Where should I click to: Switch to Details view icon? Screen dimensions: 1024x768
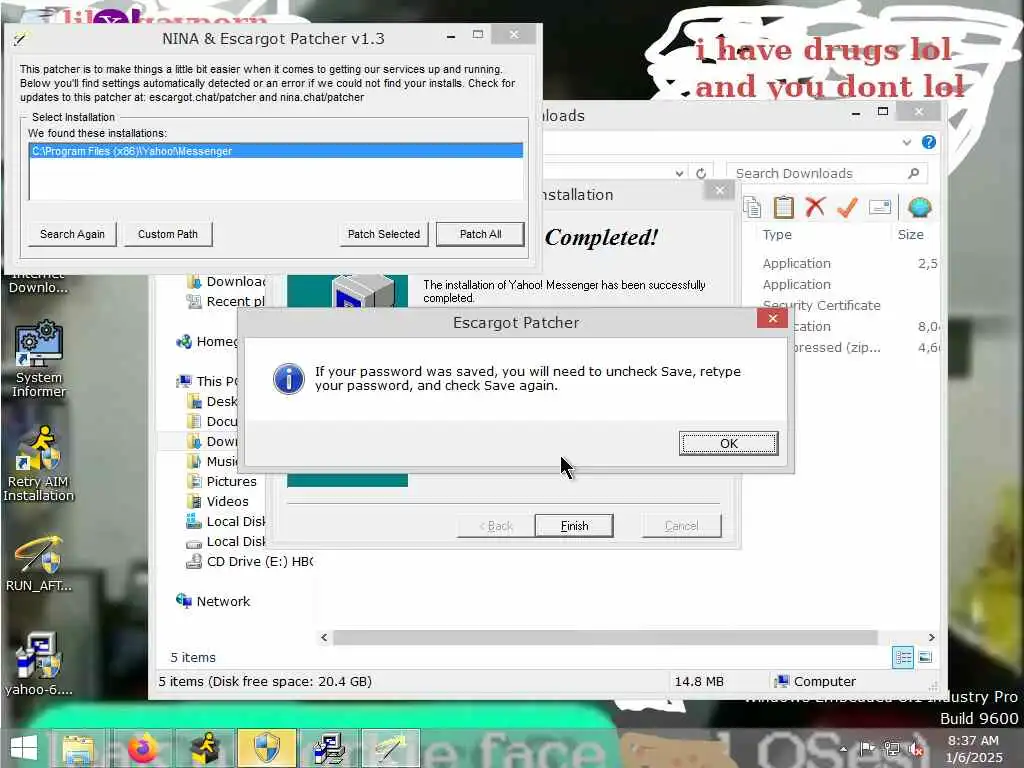pyautogui.click(x=903, y=657)
